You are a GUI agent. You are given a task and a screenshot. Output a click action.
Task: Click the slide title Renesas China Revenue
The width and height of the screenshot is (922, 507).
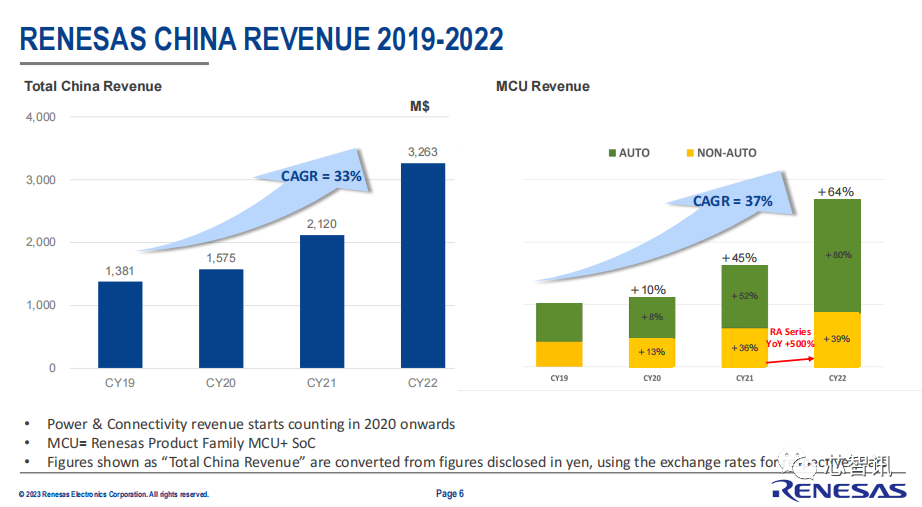click(x=262, y=39)
